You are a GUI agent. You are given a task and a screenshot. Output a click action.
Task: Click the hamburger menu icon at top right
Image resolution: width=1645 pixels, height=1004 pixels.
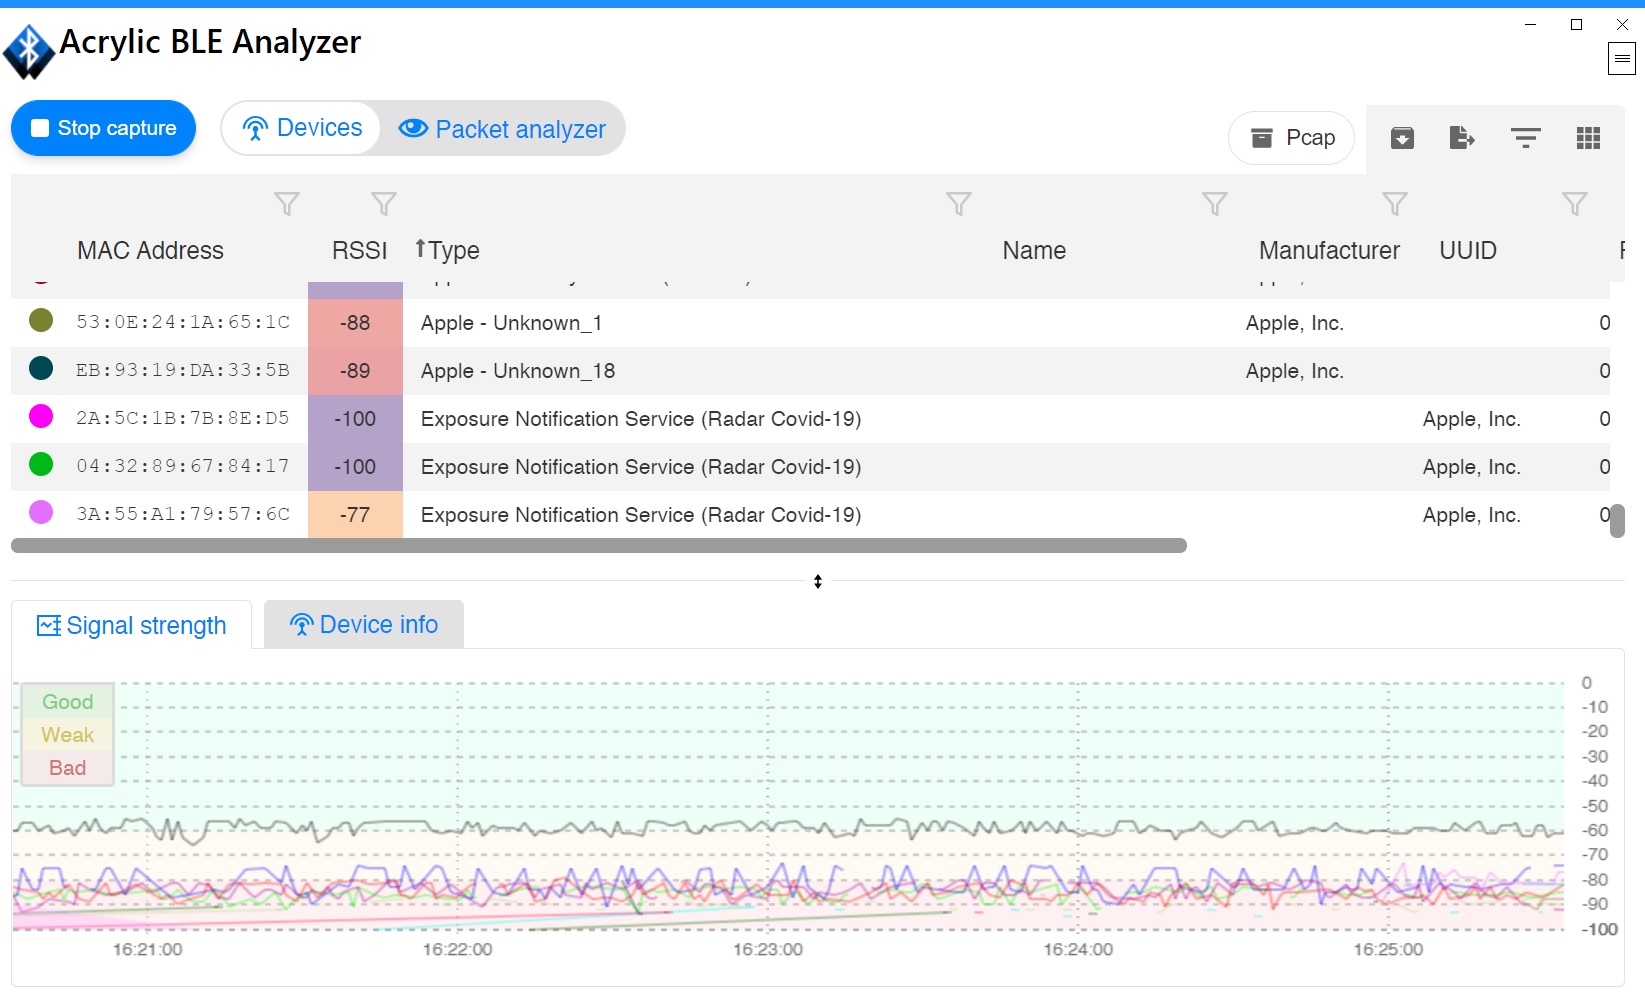pyautogui.click(x=1621, y=59)
